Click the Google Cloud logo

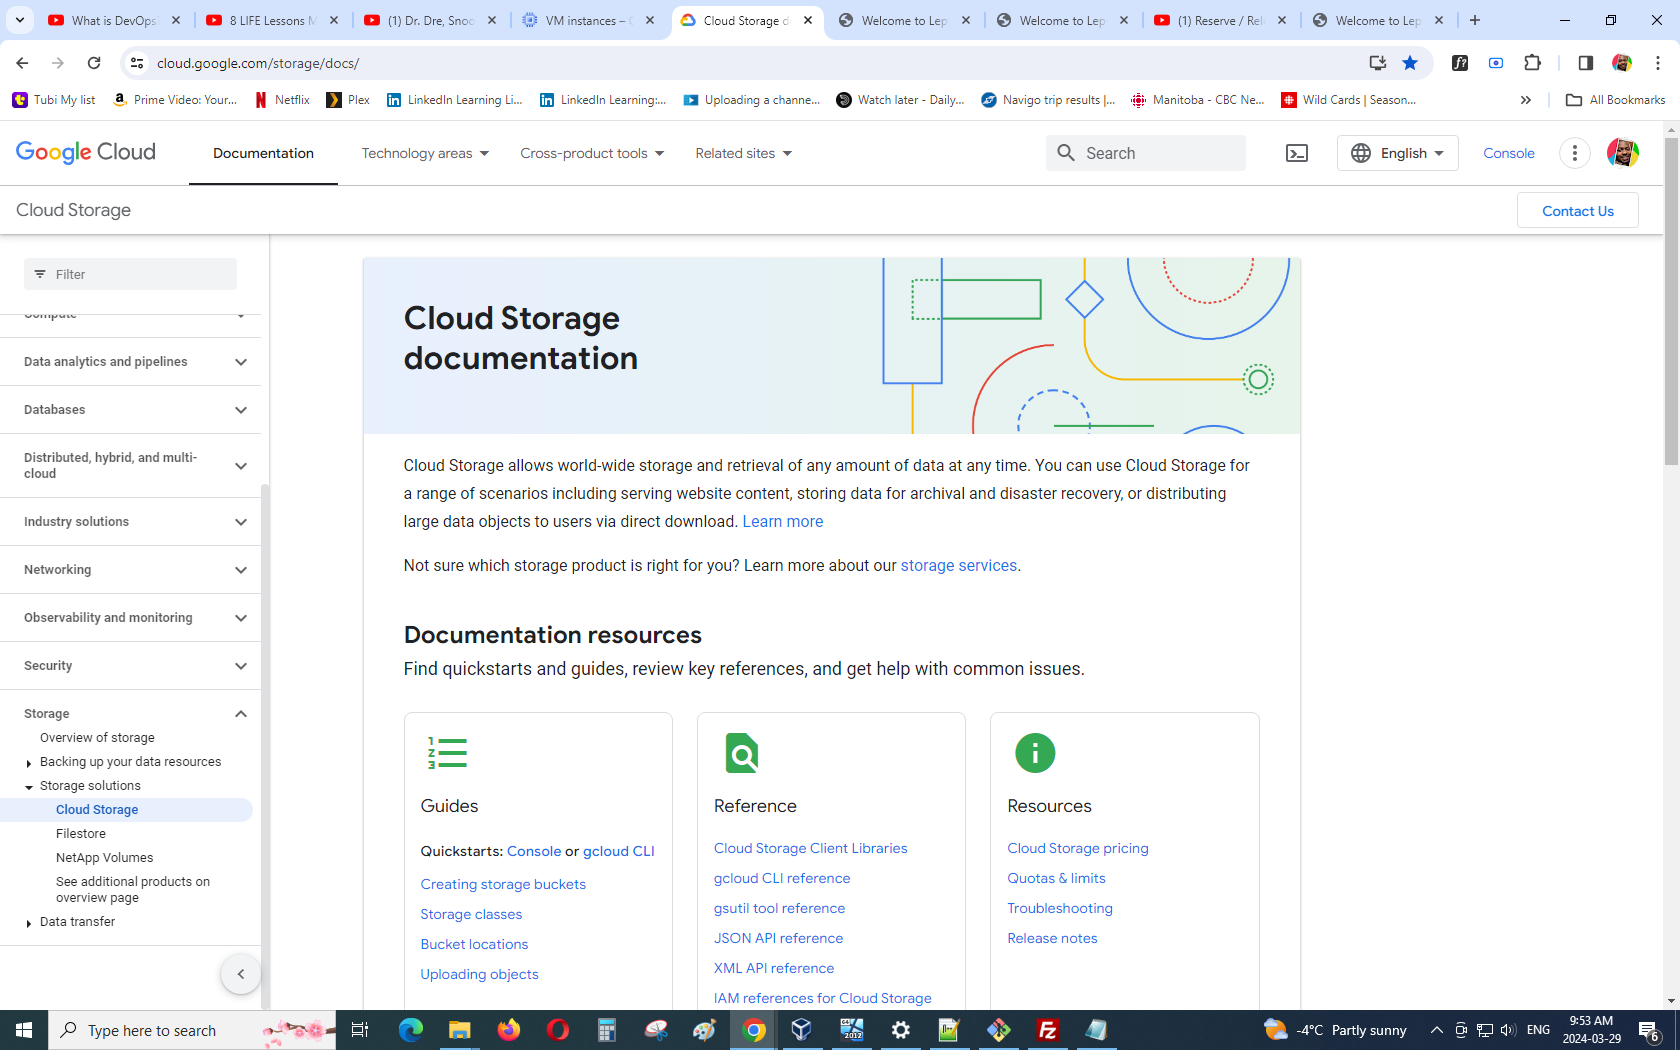86,152
